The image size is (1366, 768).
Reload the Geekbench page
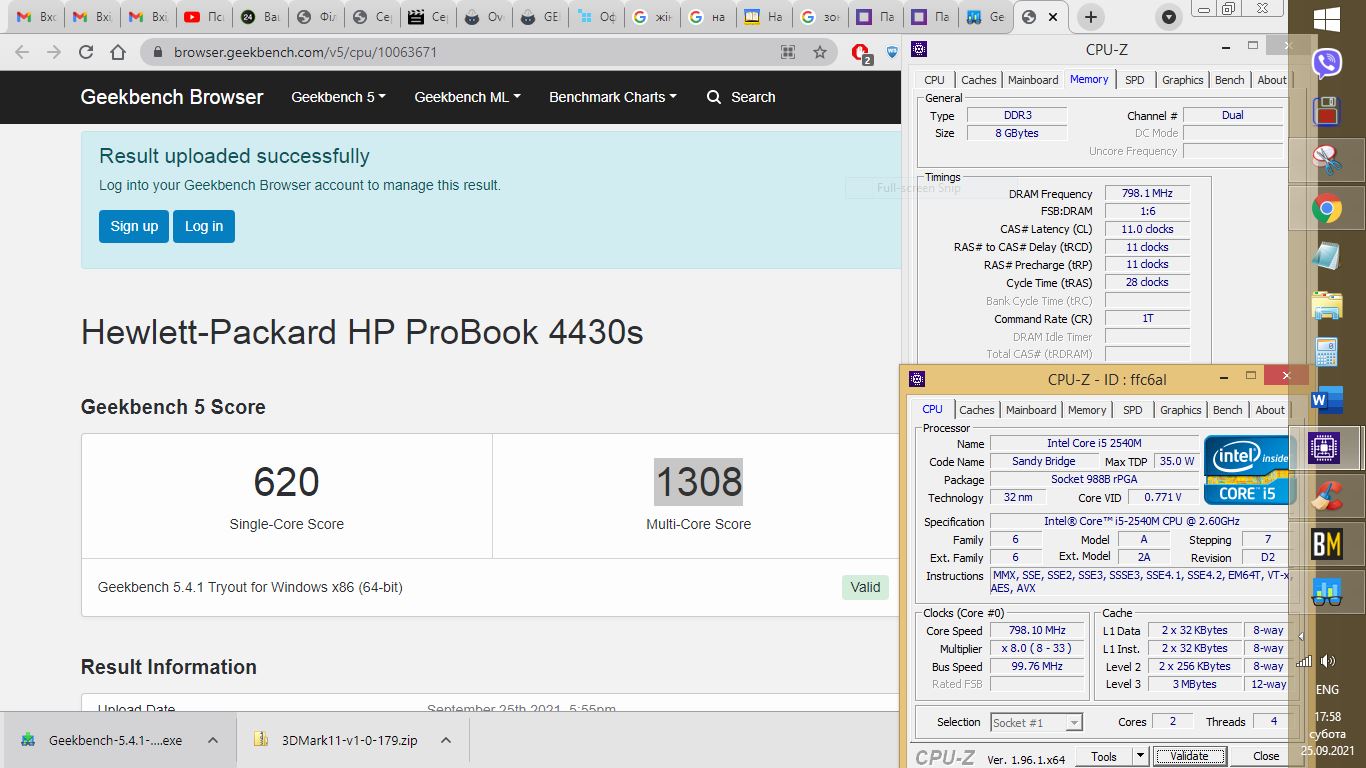click(86, 52)
